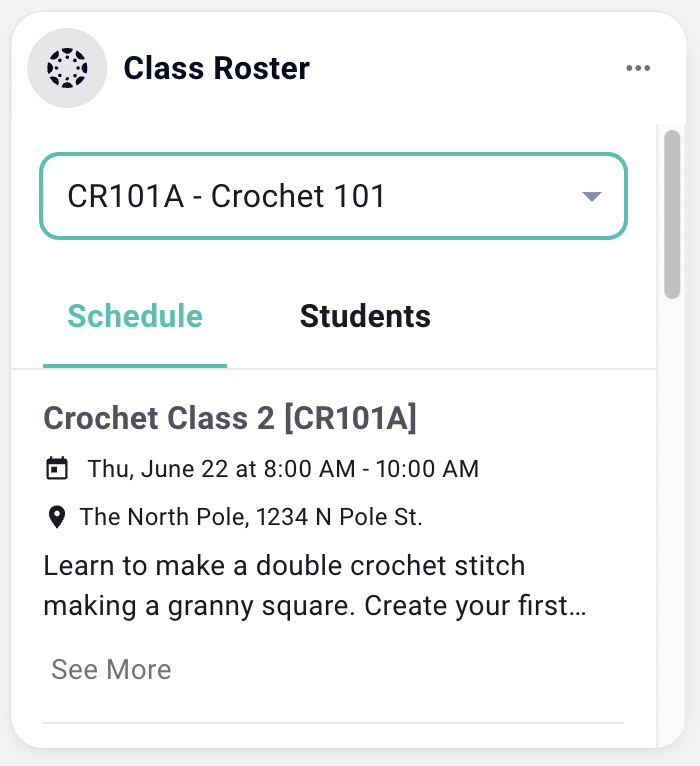Click the calendar icon beside the date
The image size is (700, 766).
(57, 468)
